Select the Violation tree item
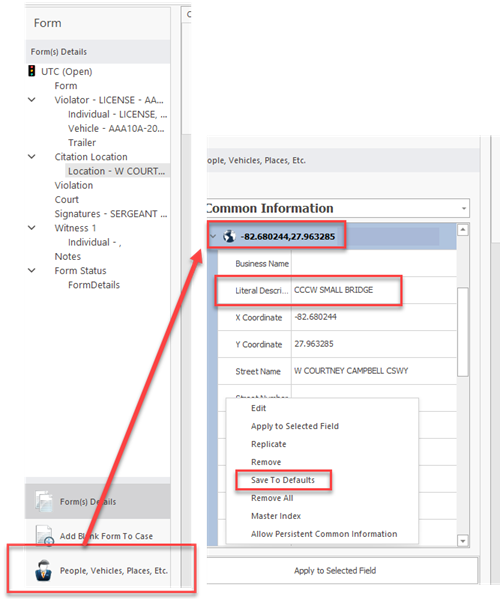The width and height of the screenshot is (500, 599). [x=74, y=185]
